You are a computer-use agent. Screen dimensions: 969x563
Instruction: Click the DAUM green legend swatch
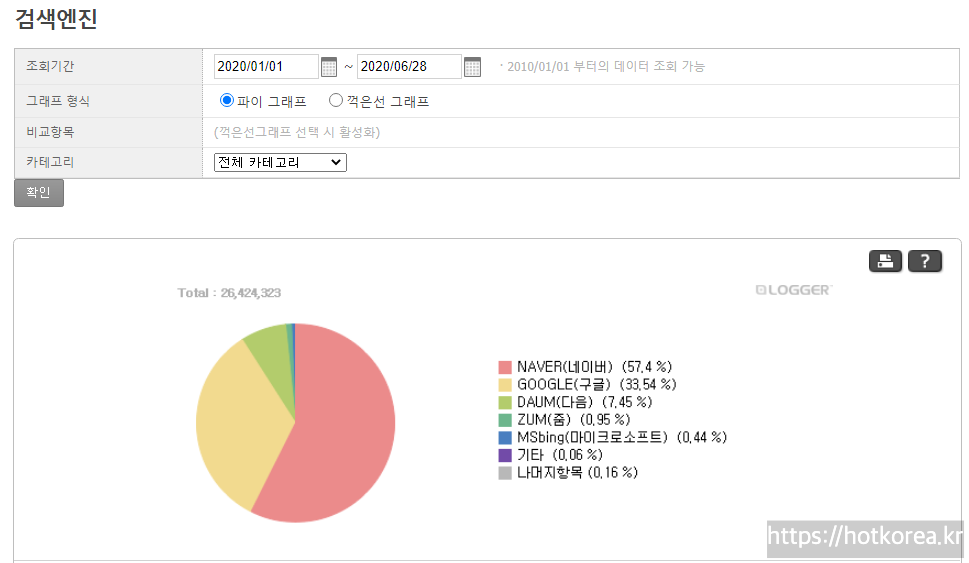pyautogui.click(x=505, y=402)
